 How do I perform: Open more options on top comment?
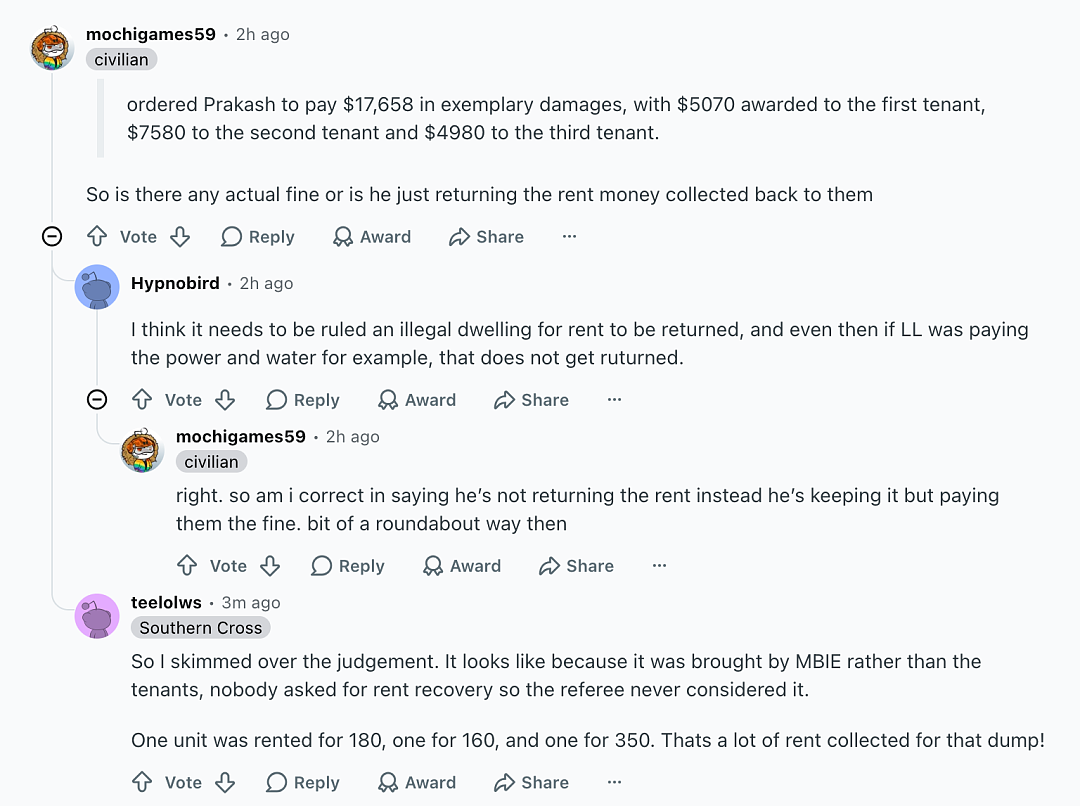pyautogui.click(x=569, y=236)
